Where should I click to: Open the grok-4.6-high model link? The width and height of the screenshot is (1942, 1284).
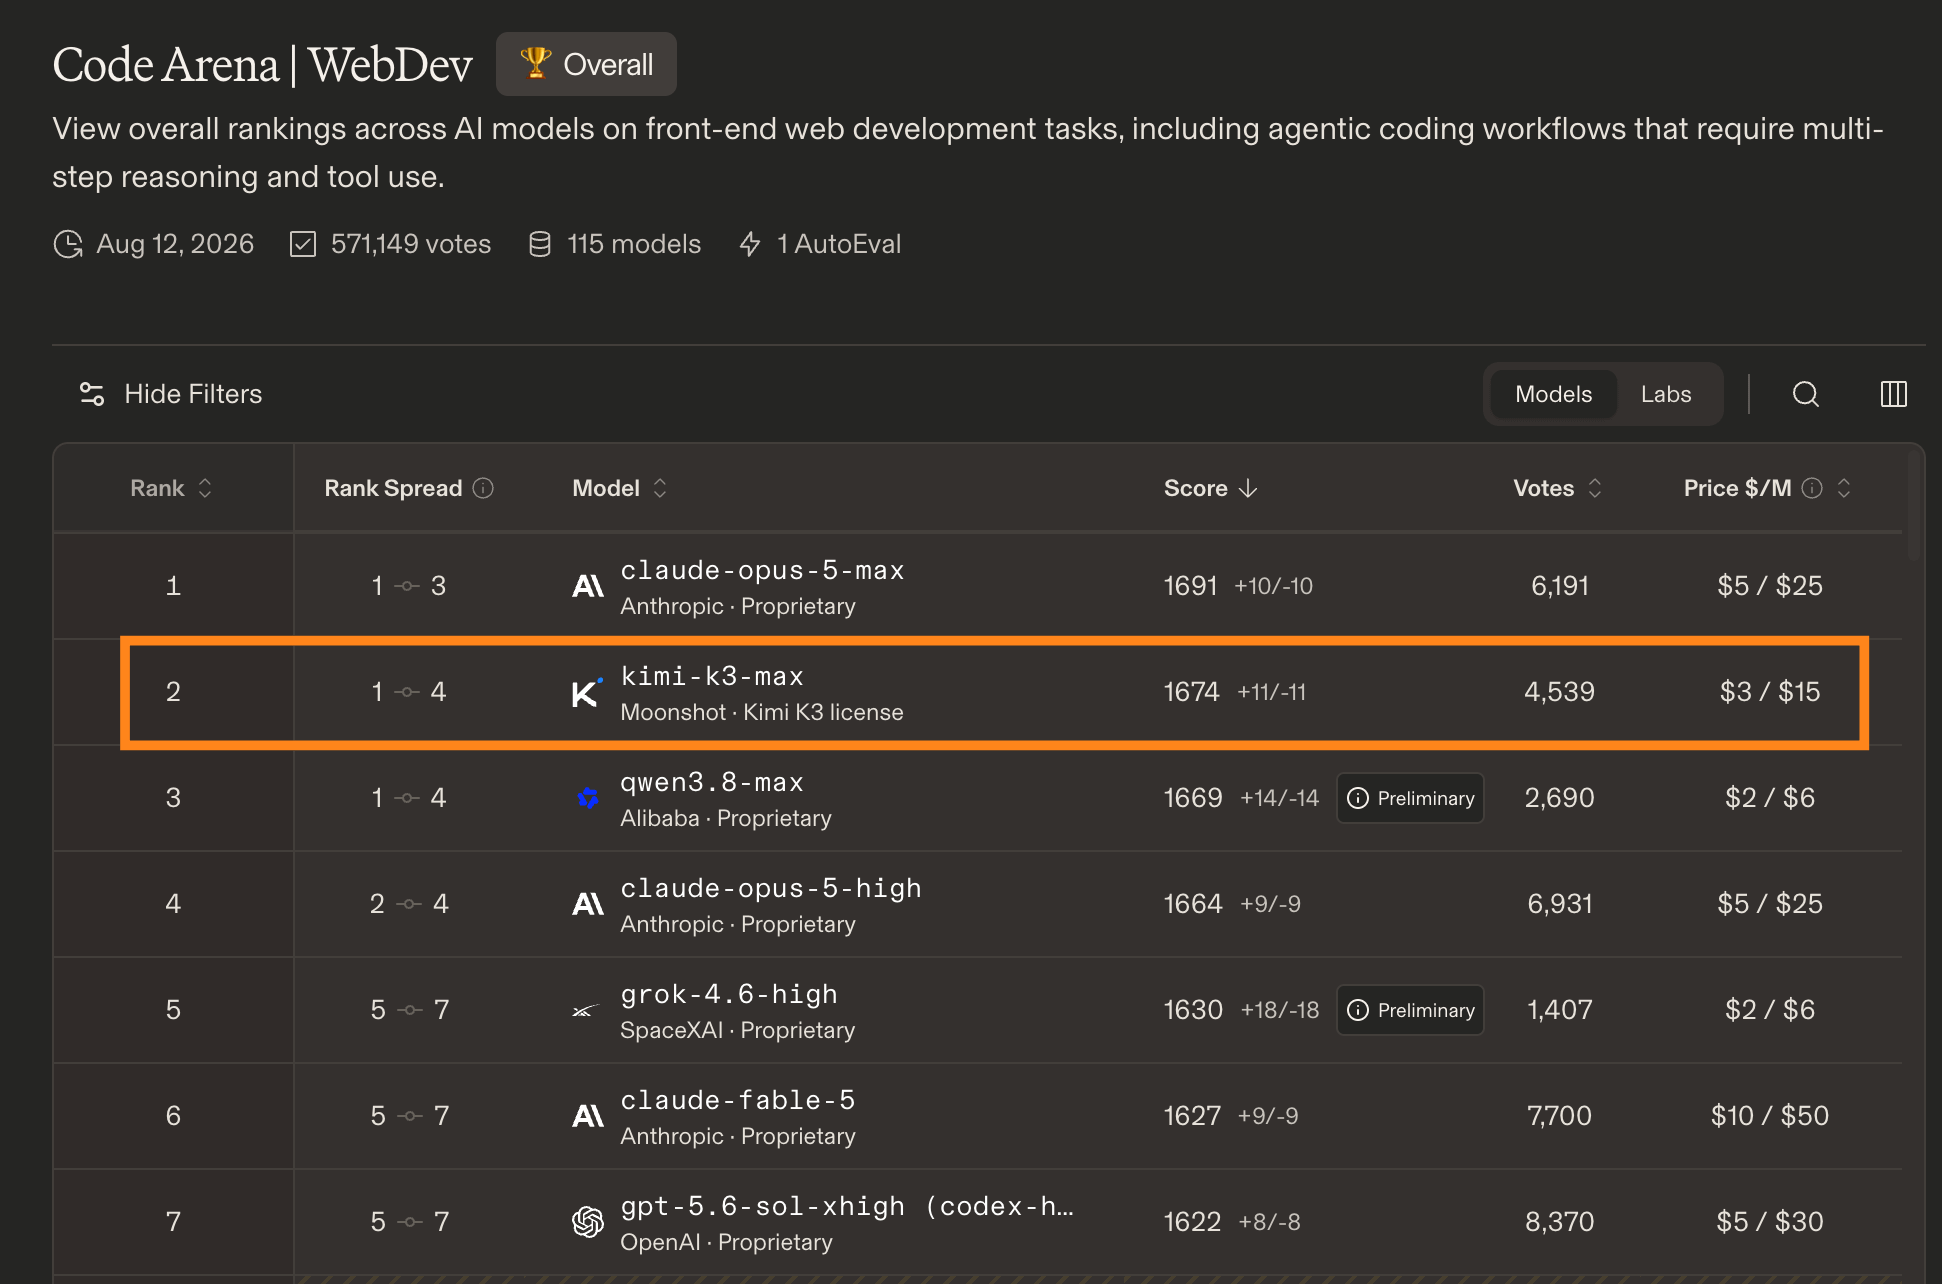[x=729, y=994]
